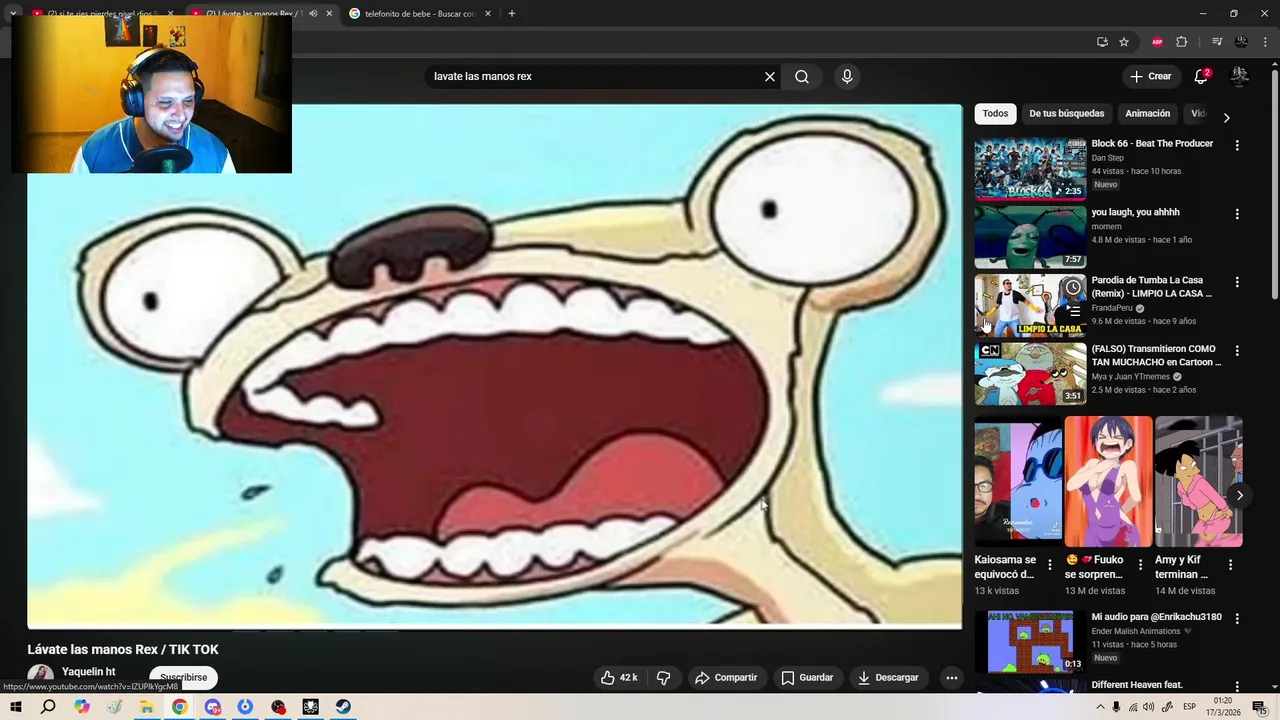This screenshot has height=720, width=1280.
Task: Open the Dan Step channel link
Action: [1107, 158]
